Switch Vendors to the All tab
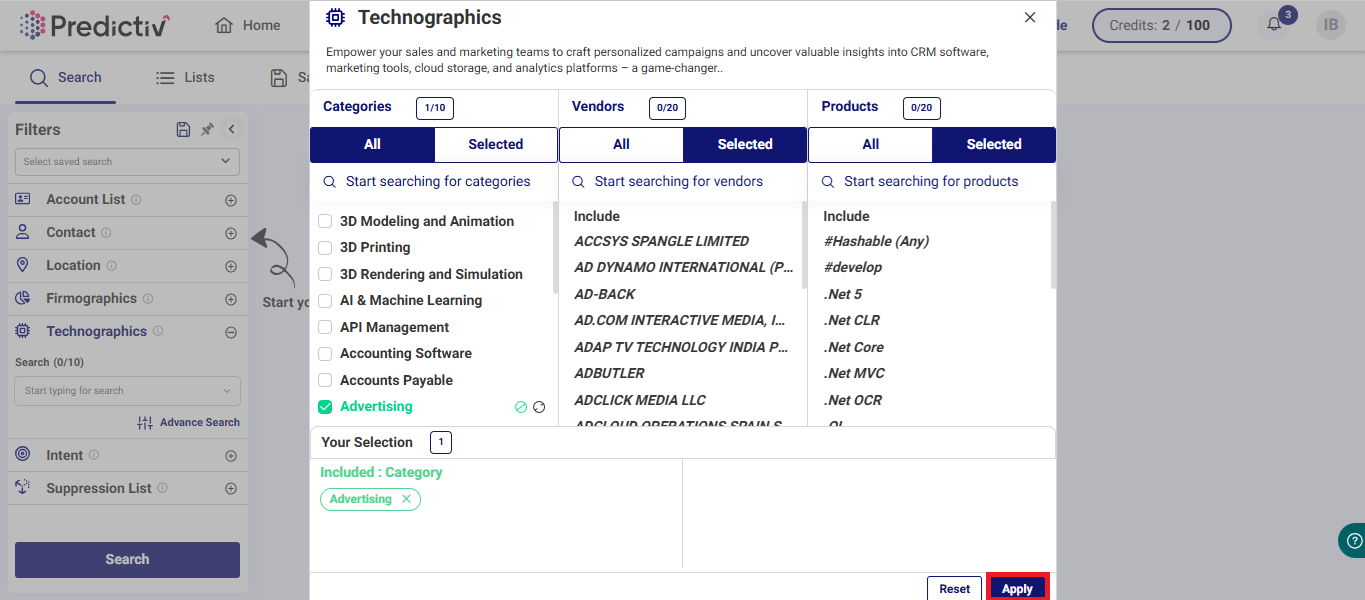Screen dimensions: 1365x600 (x=621, y=144)
